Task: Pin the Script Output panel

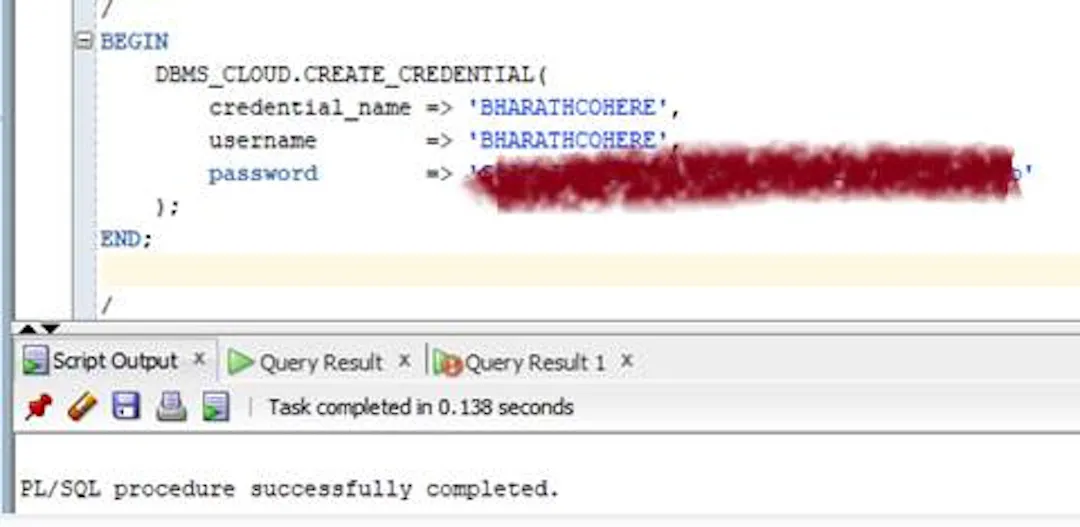Action: click(x=39, y=407)
